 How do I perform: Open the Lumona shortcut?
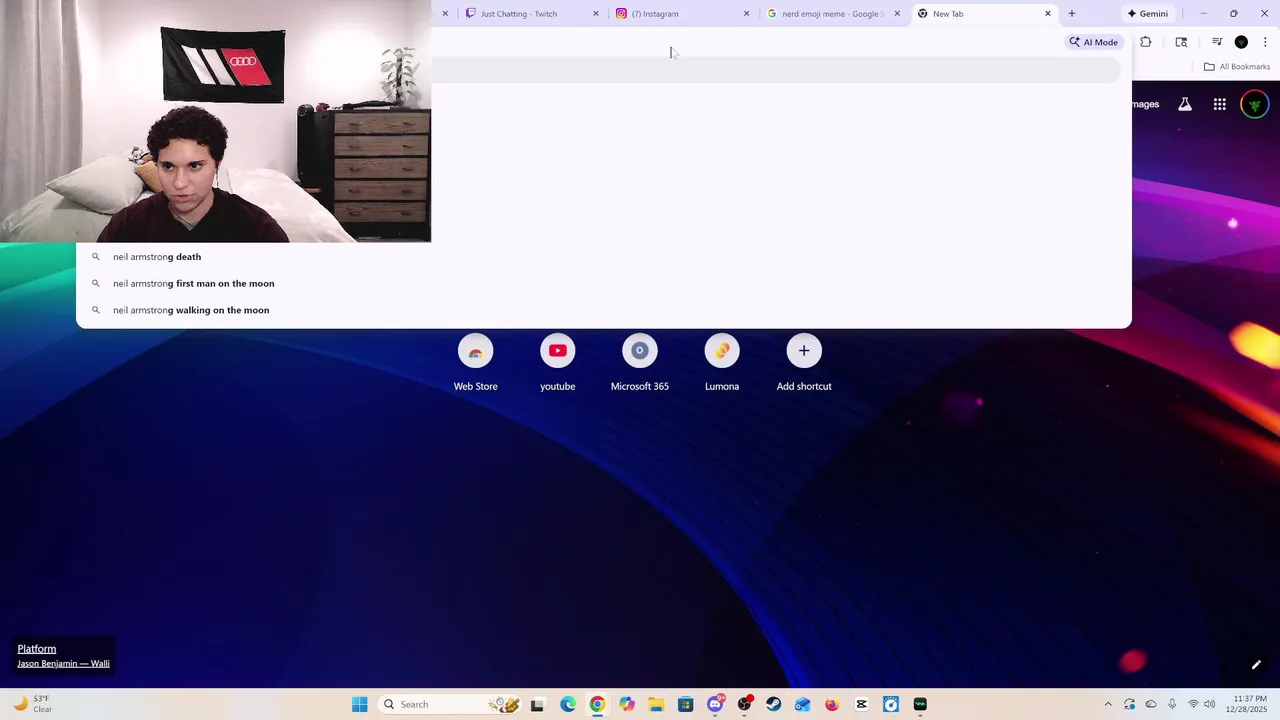[722, 363]
